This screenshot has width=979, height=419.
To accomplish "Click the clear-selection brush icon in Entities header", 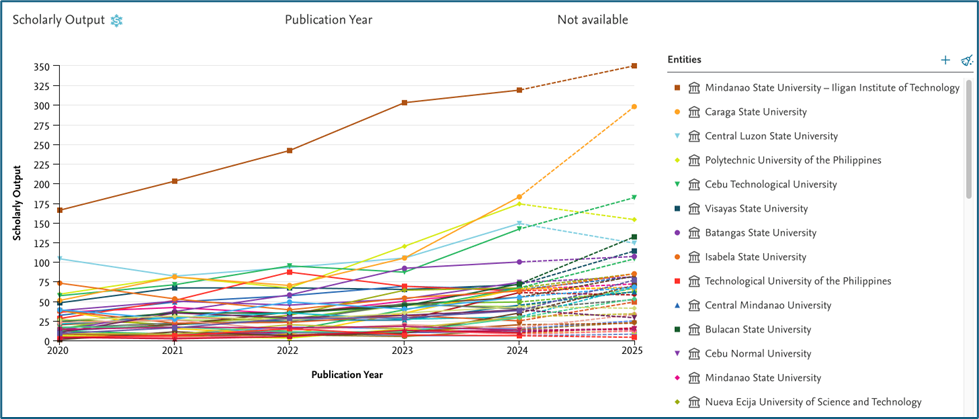I will (x=966, y=61).
